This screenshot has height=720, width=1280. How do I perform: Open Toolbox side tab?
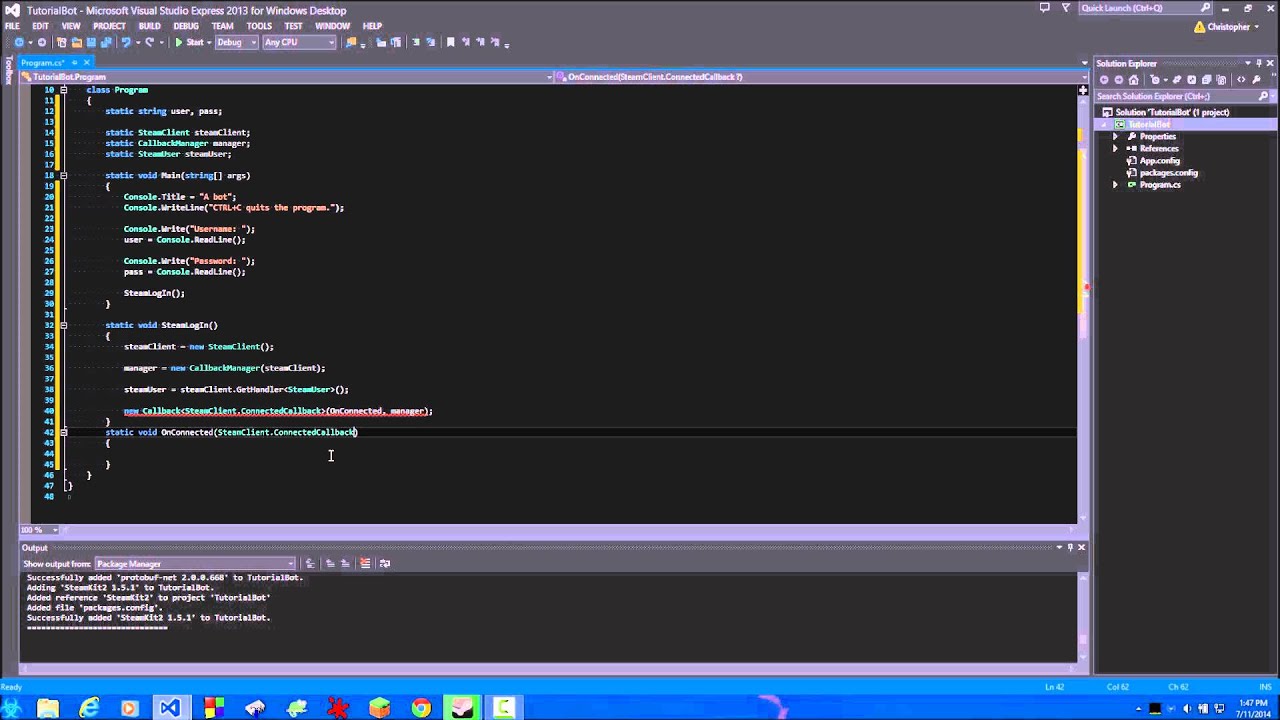click(x=9, y=72)
